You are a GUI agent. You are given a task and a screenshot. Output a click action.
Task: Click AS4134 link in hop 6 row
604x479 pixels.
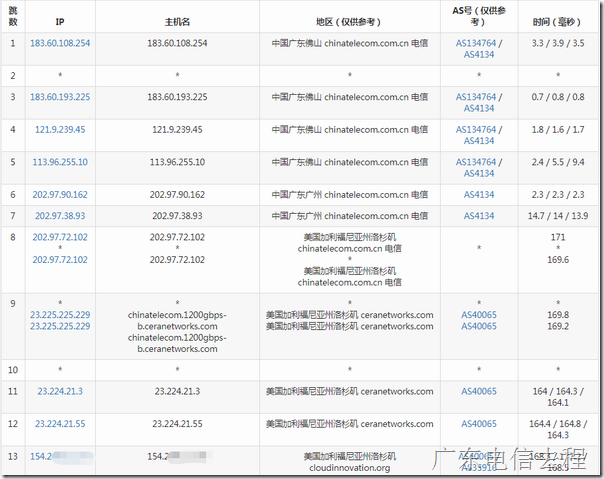tap(479, 195)
